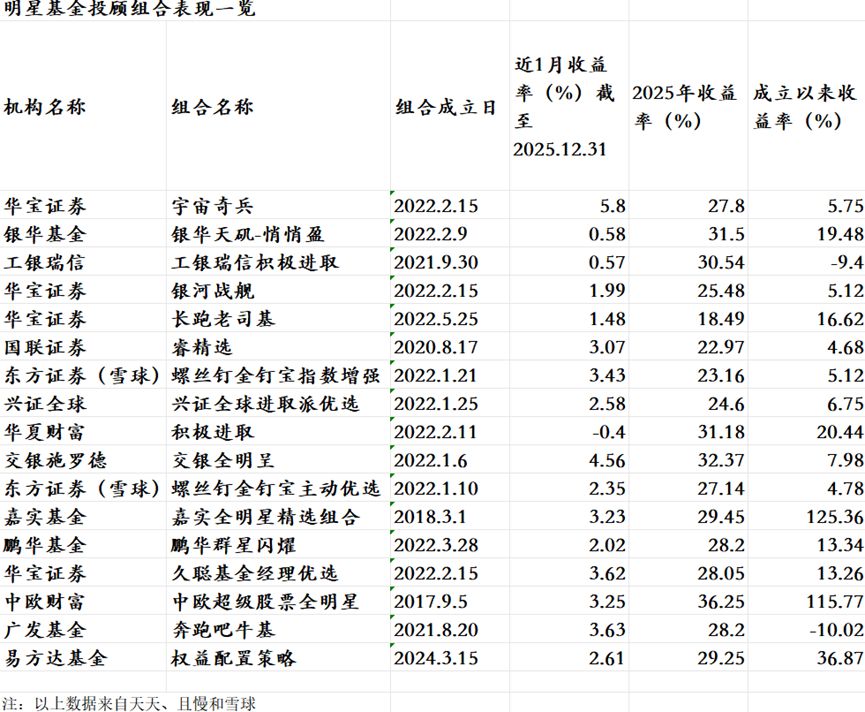Image resolution: width=865 pixels, height=712 pixels.
Task: Select the 工银瑞信积极进取 cell
Action: (256, 262)
